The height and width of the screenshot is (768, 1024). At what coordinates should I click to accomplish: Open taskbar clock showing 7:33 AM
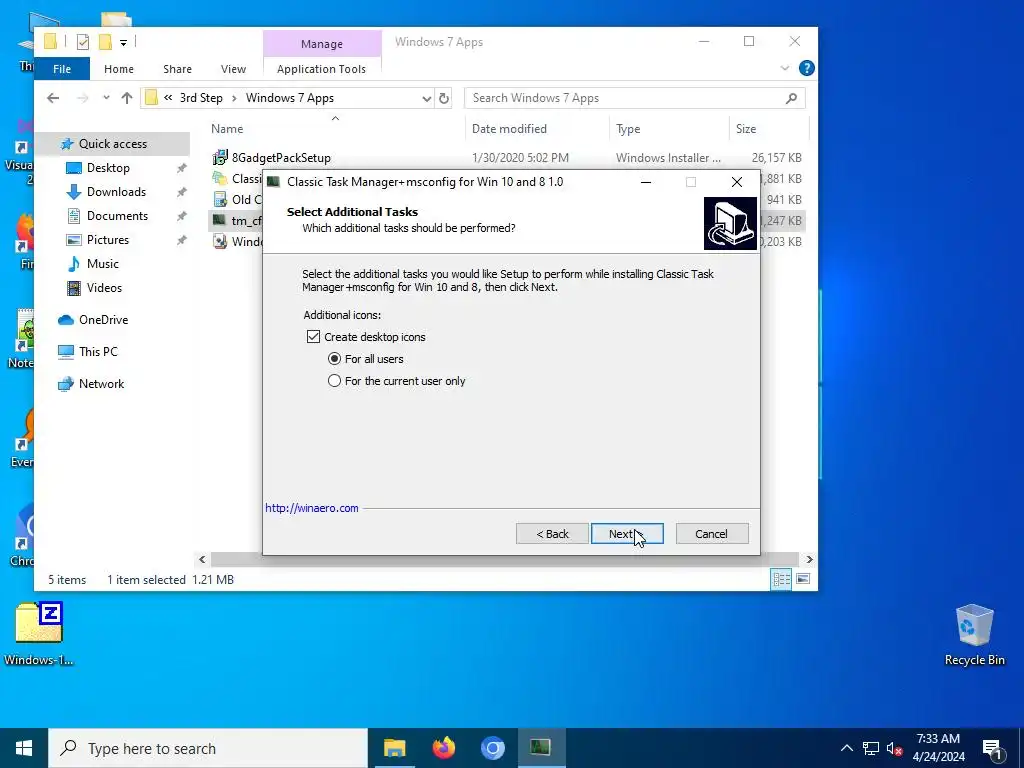(x=938, y=748)
